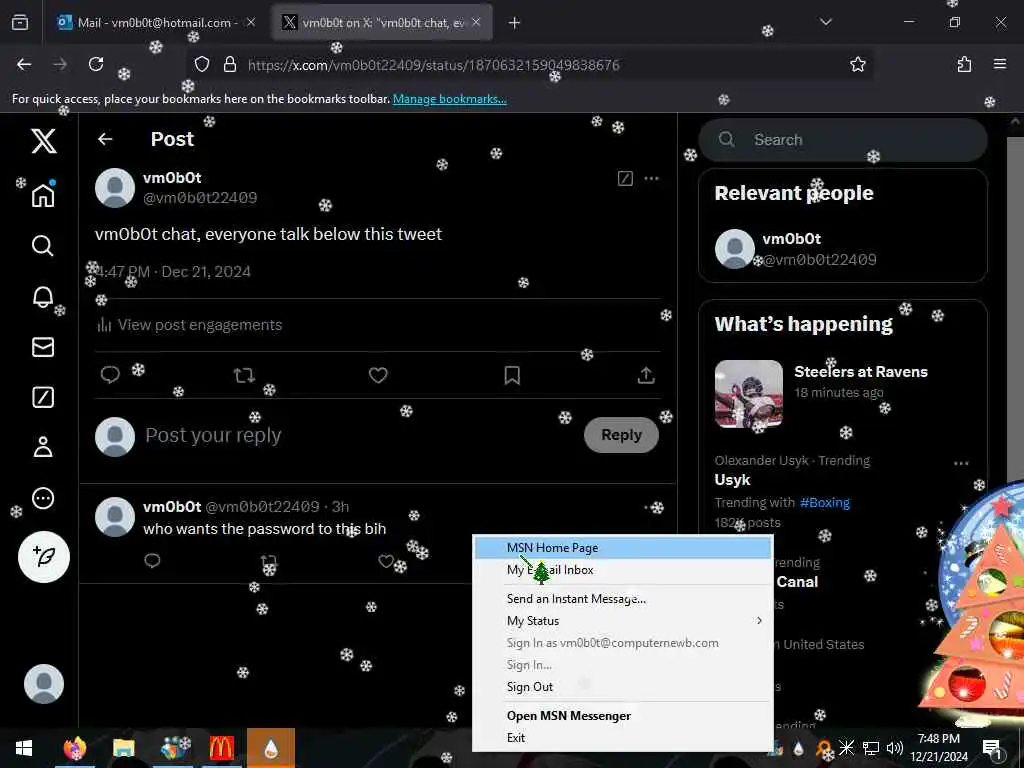Open Firefox extensions puzzle icon

click(964, 64)
